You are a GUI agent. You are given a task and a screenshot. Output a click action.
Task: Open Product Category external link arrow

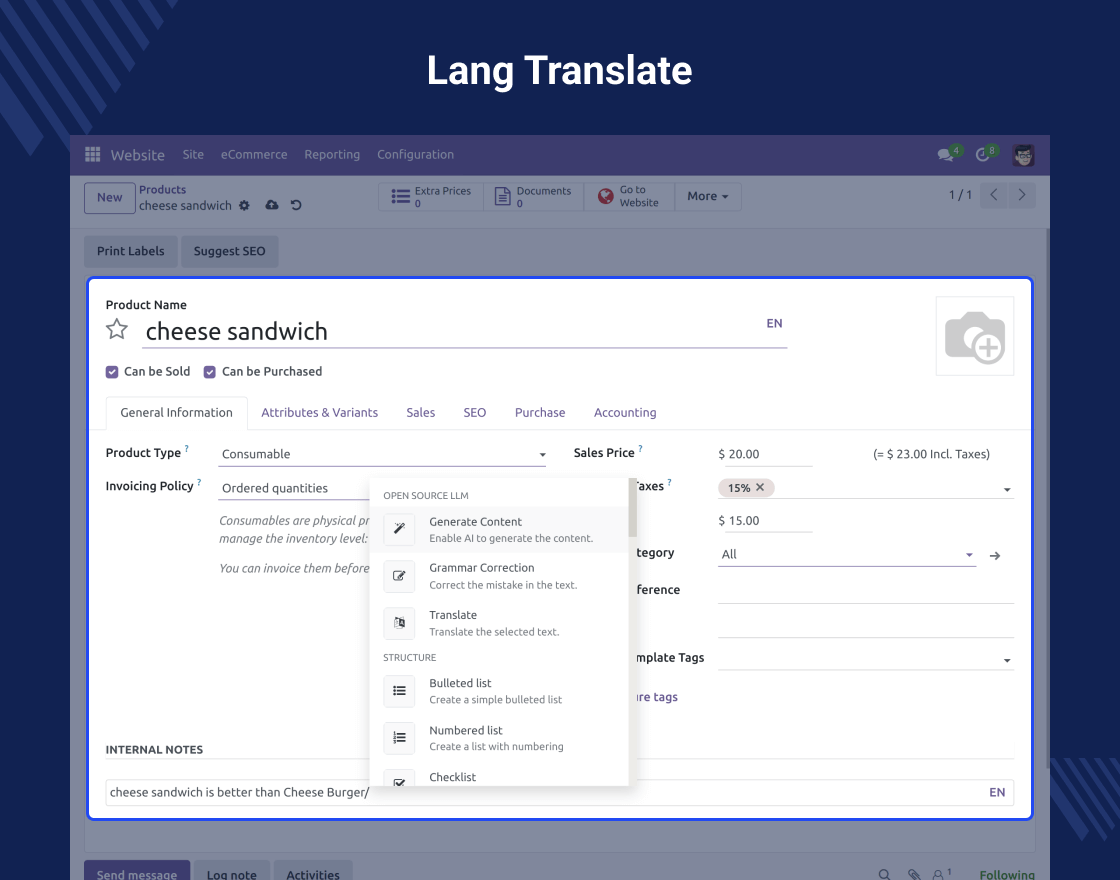[995, 556]
